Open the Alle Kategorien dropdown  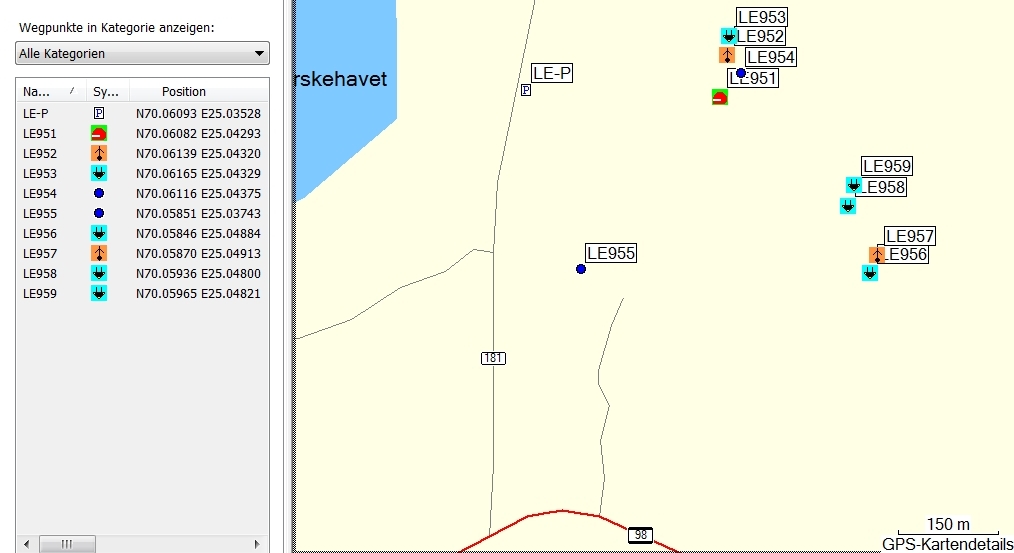click(x=143, y=53)
